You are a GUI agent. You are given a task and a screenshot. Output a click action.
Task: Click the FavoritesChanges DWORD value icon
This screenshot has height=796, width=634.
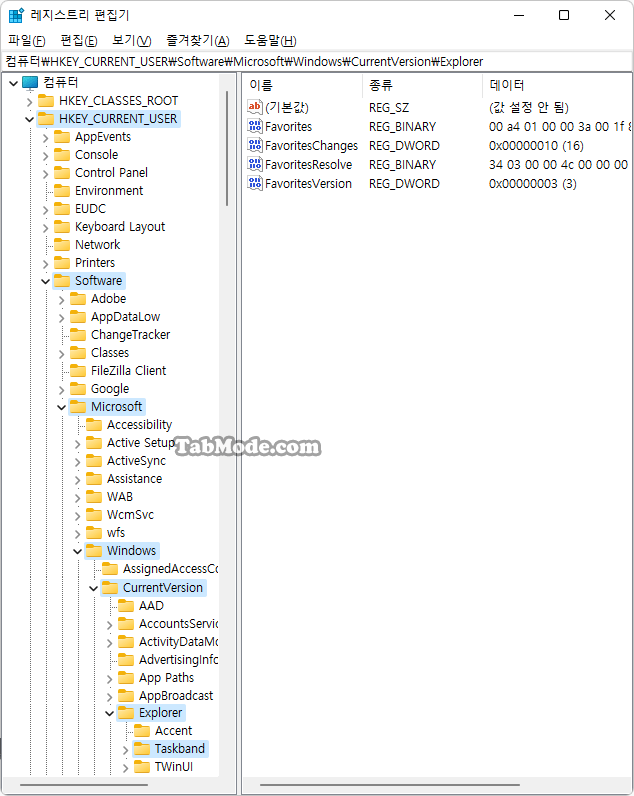coord(255,145)
